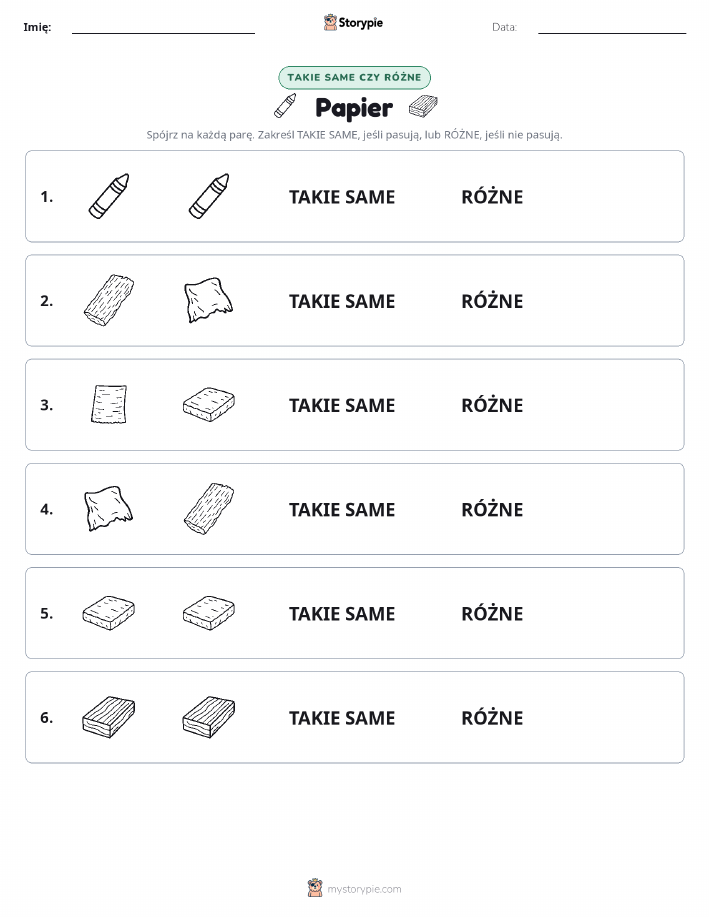Choose RÓŻNE for row 3
Screen dimensions: 709x917
point(492,405)
